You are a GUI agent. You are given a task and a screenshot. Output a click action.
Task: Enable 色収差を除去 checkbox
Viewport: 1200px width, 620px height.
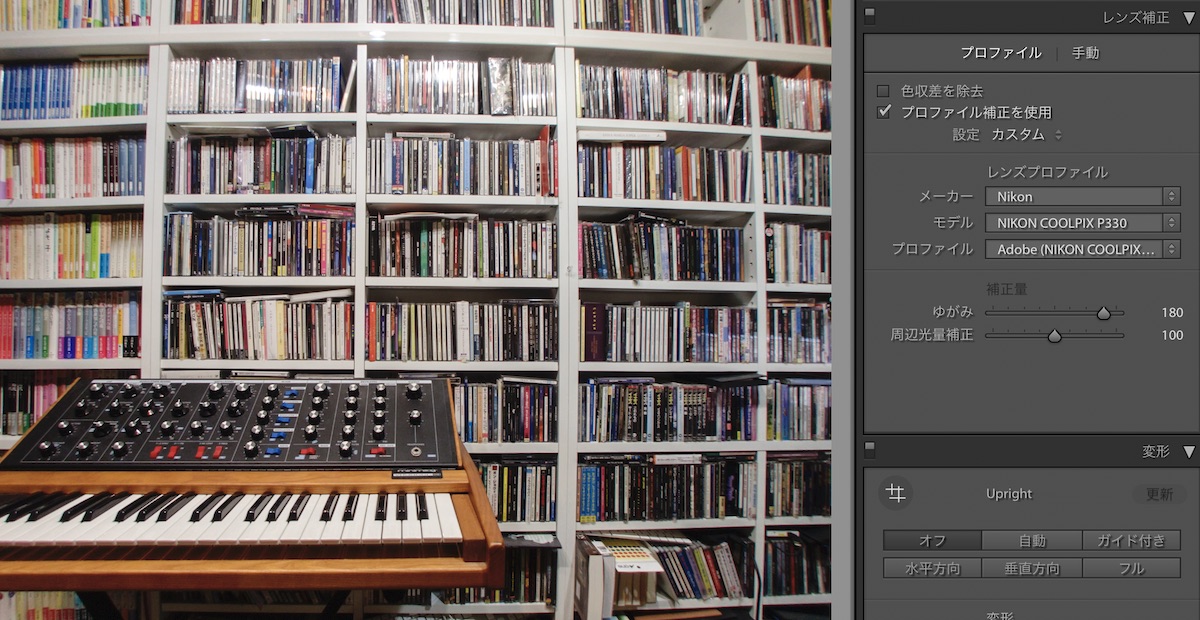883,91
